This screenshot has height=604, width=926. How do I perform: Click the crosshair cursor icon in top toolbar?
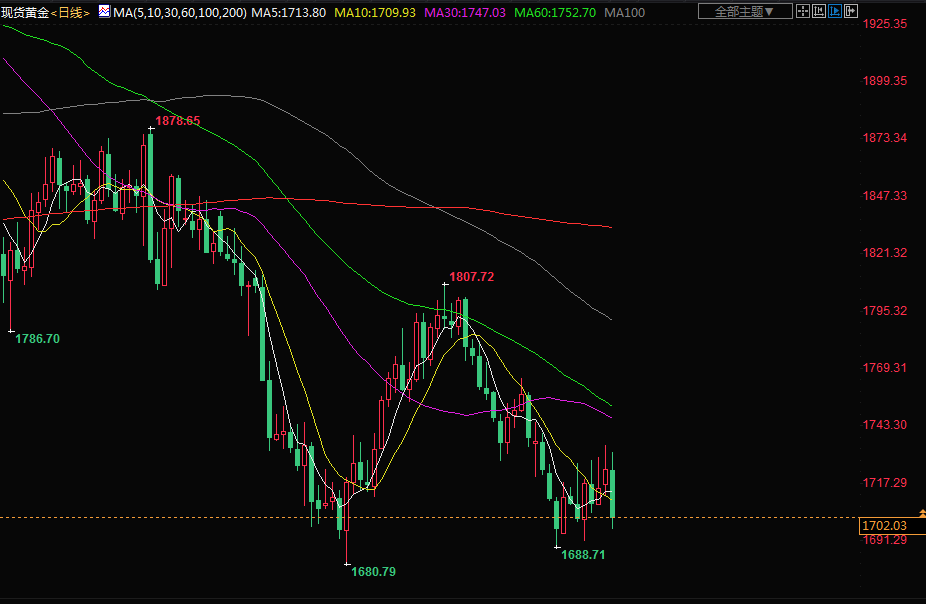803,11
